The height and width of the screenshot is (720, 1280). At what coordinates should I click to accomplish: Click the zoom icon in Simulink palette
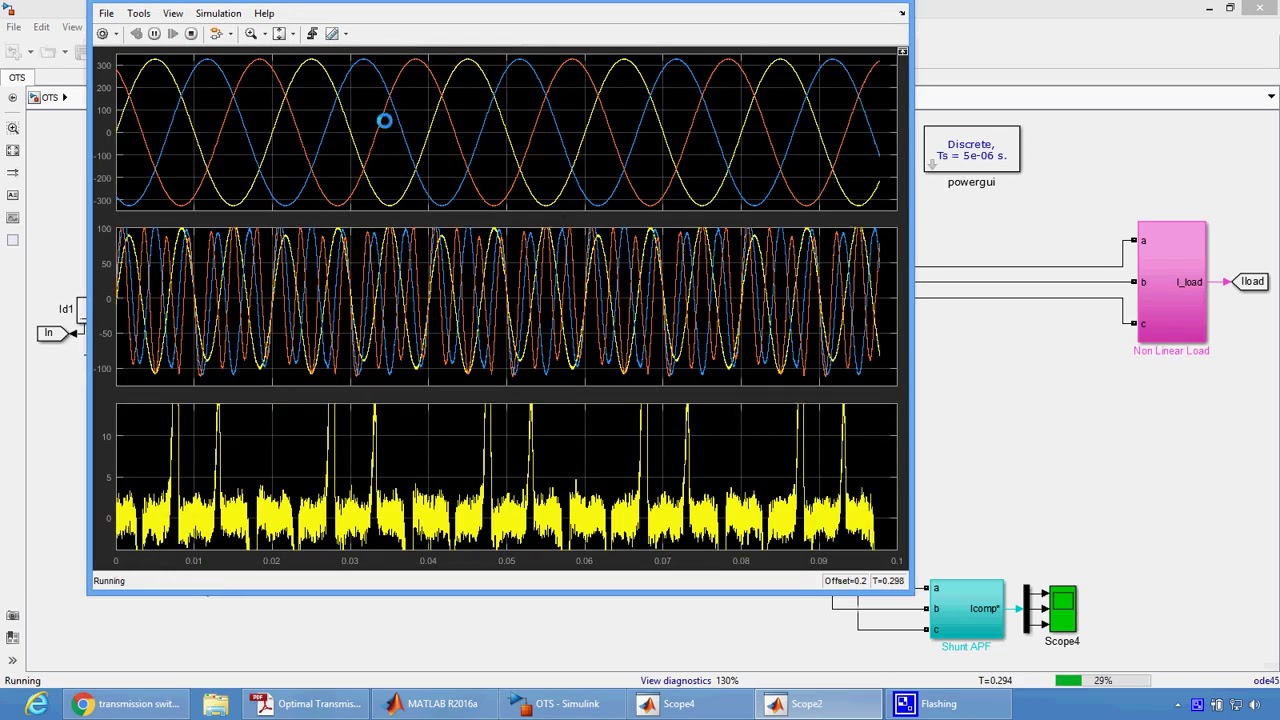click(13, 128)
